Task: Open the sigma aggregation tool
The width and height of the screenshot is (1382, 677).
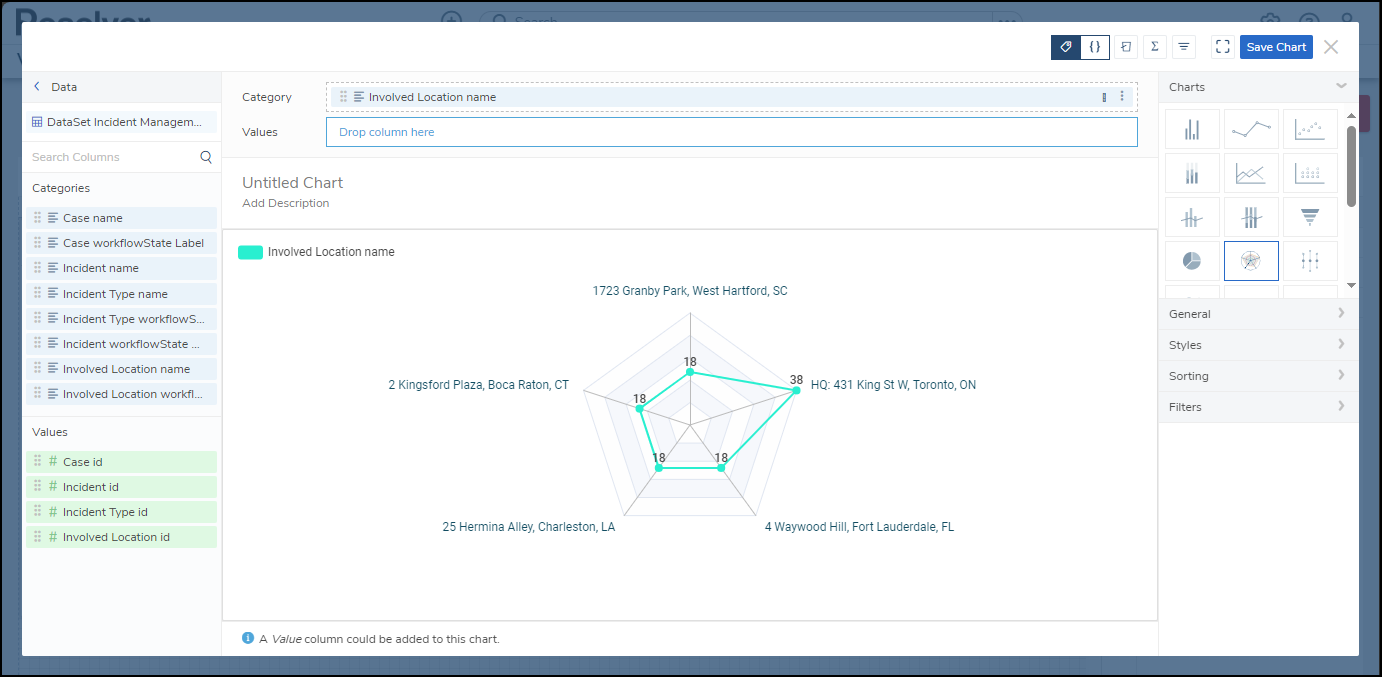Action: (x=1155, y=47)
